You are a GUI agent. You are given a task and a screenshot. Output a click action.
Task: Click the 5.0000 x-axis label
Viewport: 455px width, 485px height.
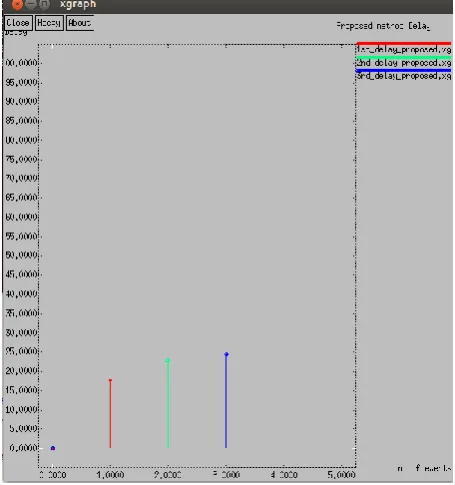(341, 475)
